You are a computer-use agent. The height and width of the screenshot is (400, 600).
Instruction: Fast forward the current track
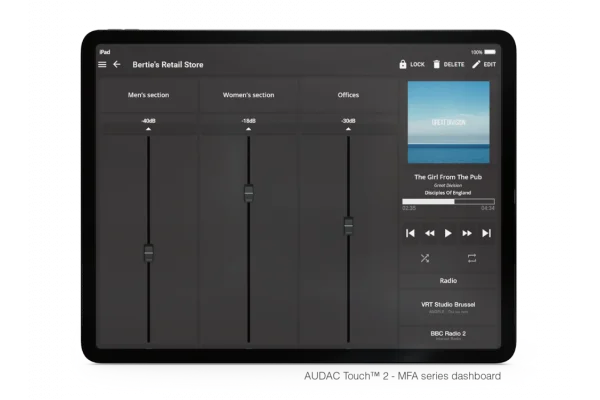point(467,233)
